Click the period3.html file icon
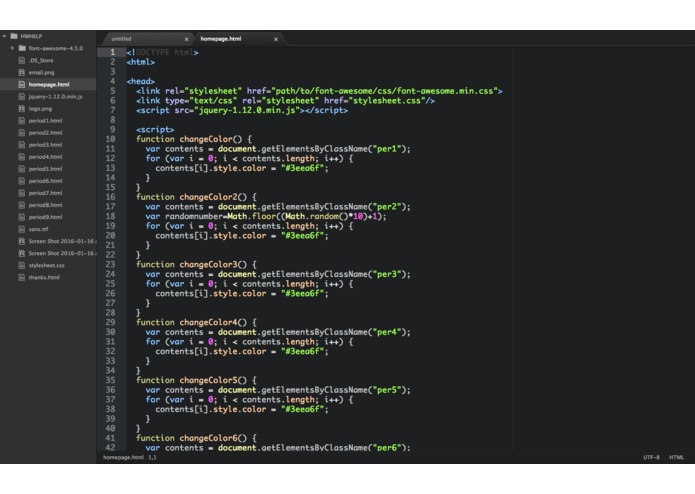This screenshot has height=494, width=695. tap(22, 145)
